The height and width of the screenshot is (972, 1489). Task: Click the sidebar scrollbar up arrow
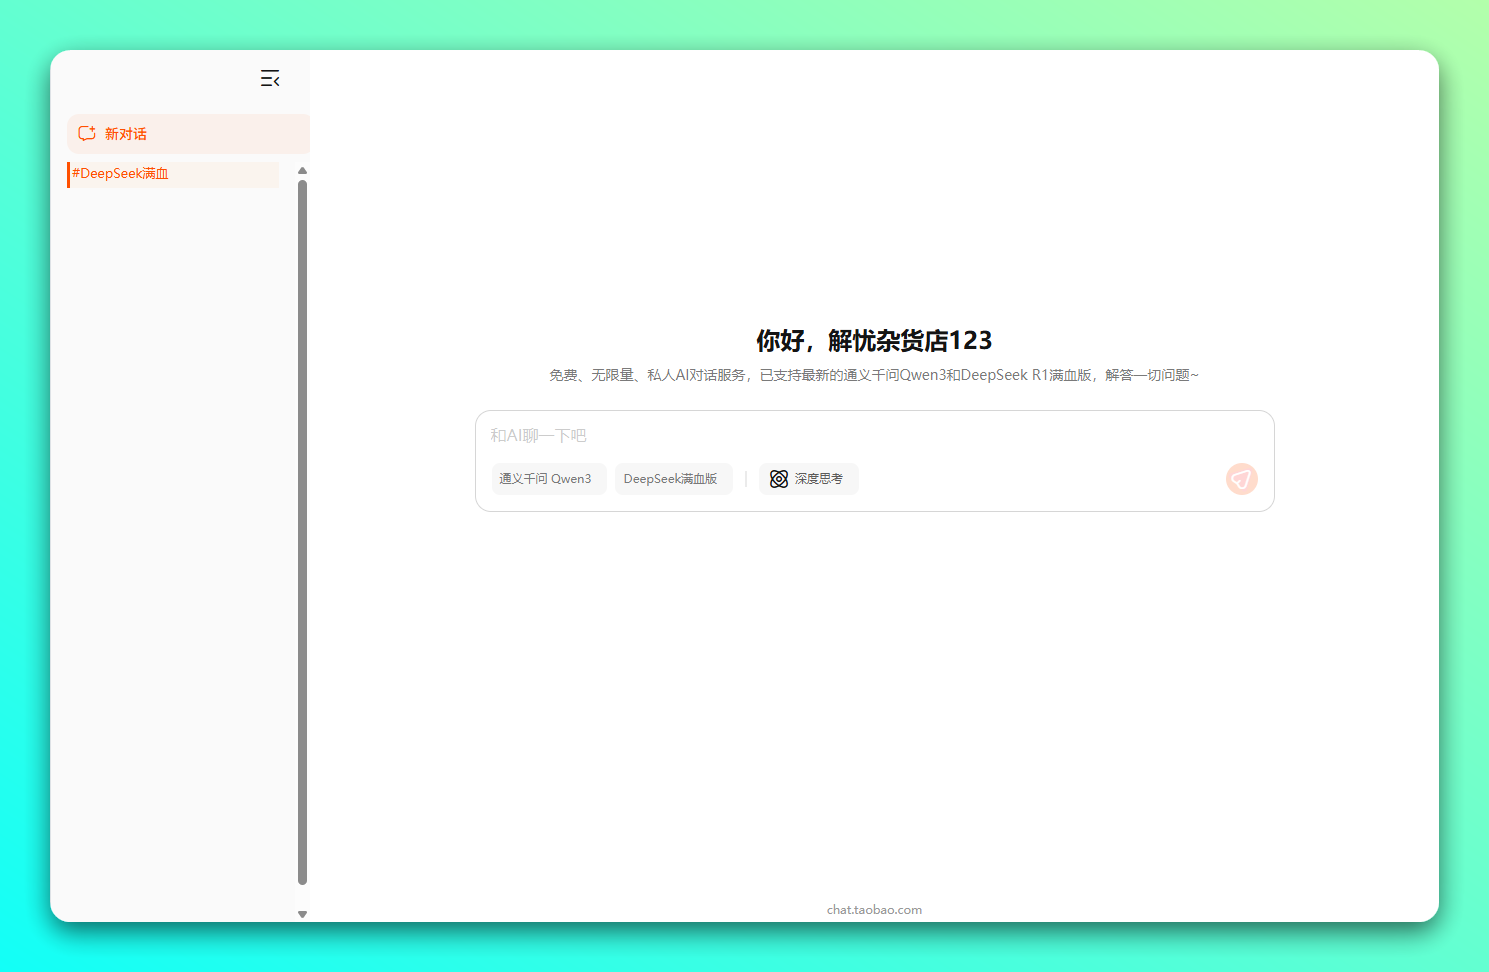[302, 171]
